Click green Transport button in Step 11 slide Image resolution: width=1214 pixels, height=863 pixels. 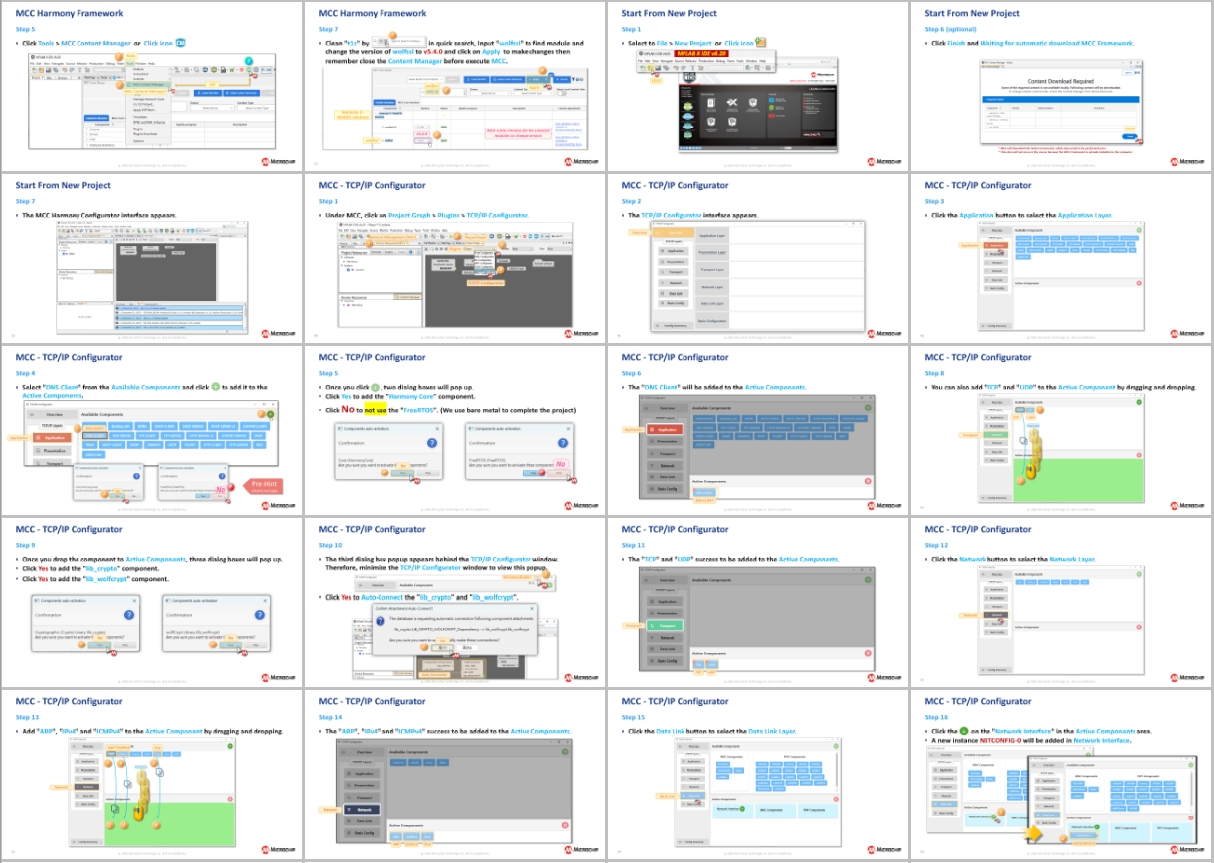[665, 625]
